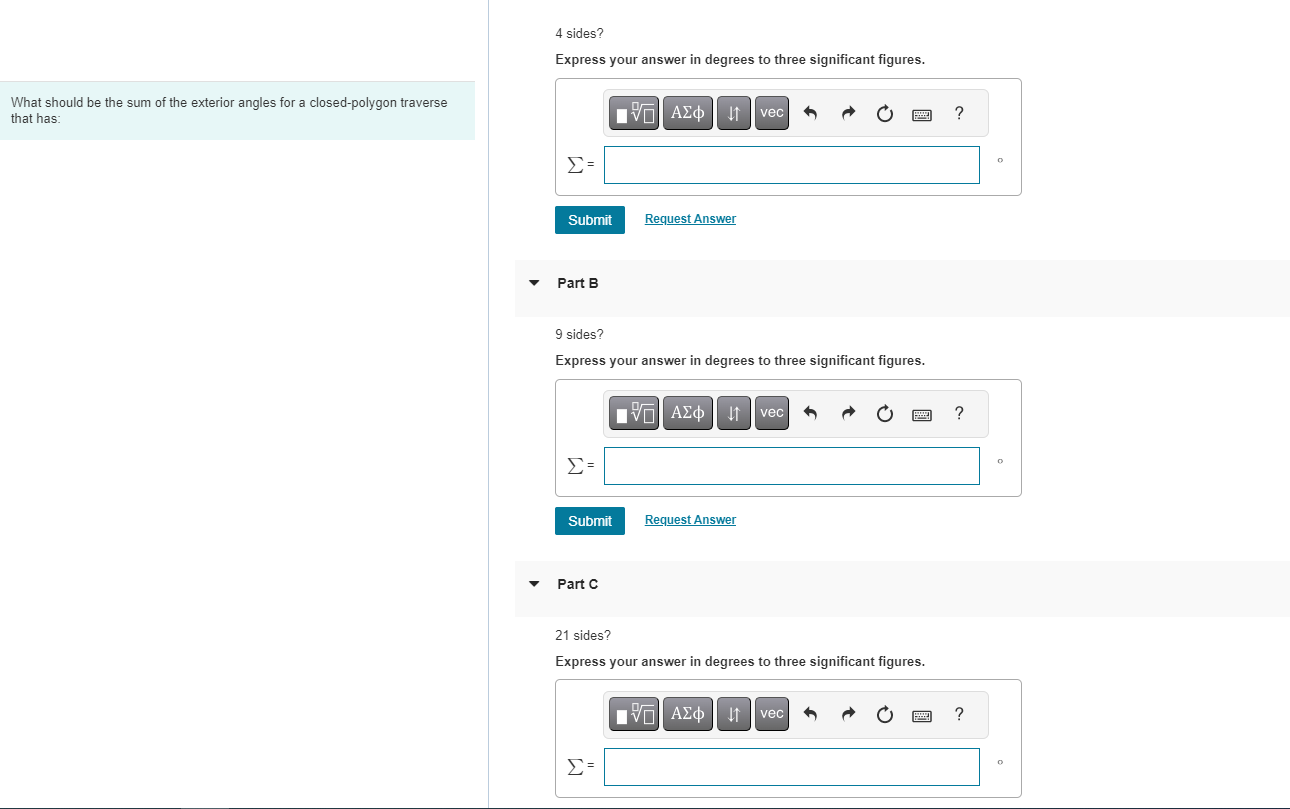Insert a vector symbol in Part C editor

771,714
